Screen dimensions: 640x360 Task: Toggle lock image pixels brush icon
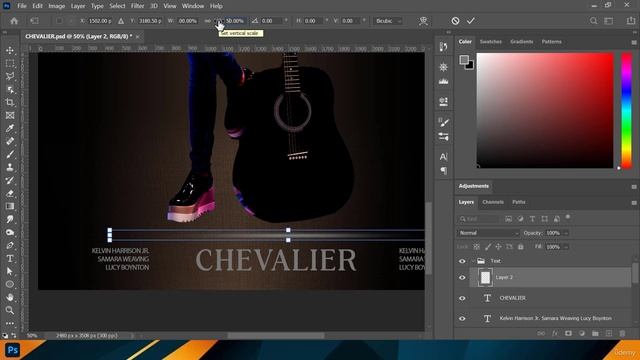point(488,247)
